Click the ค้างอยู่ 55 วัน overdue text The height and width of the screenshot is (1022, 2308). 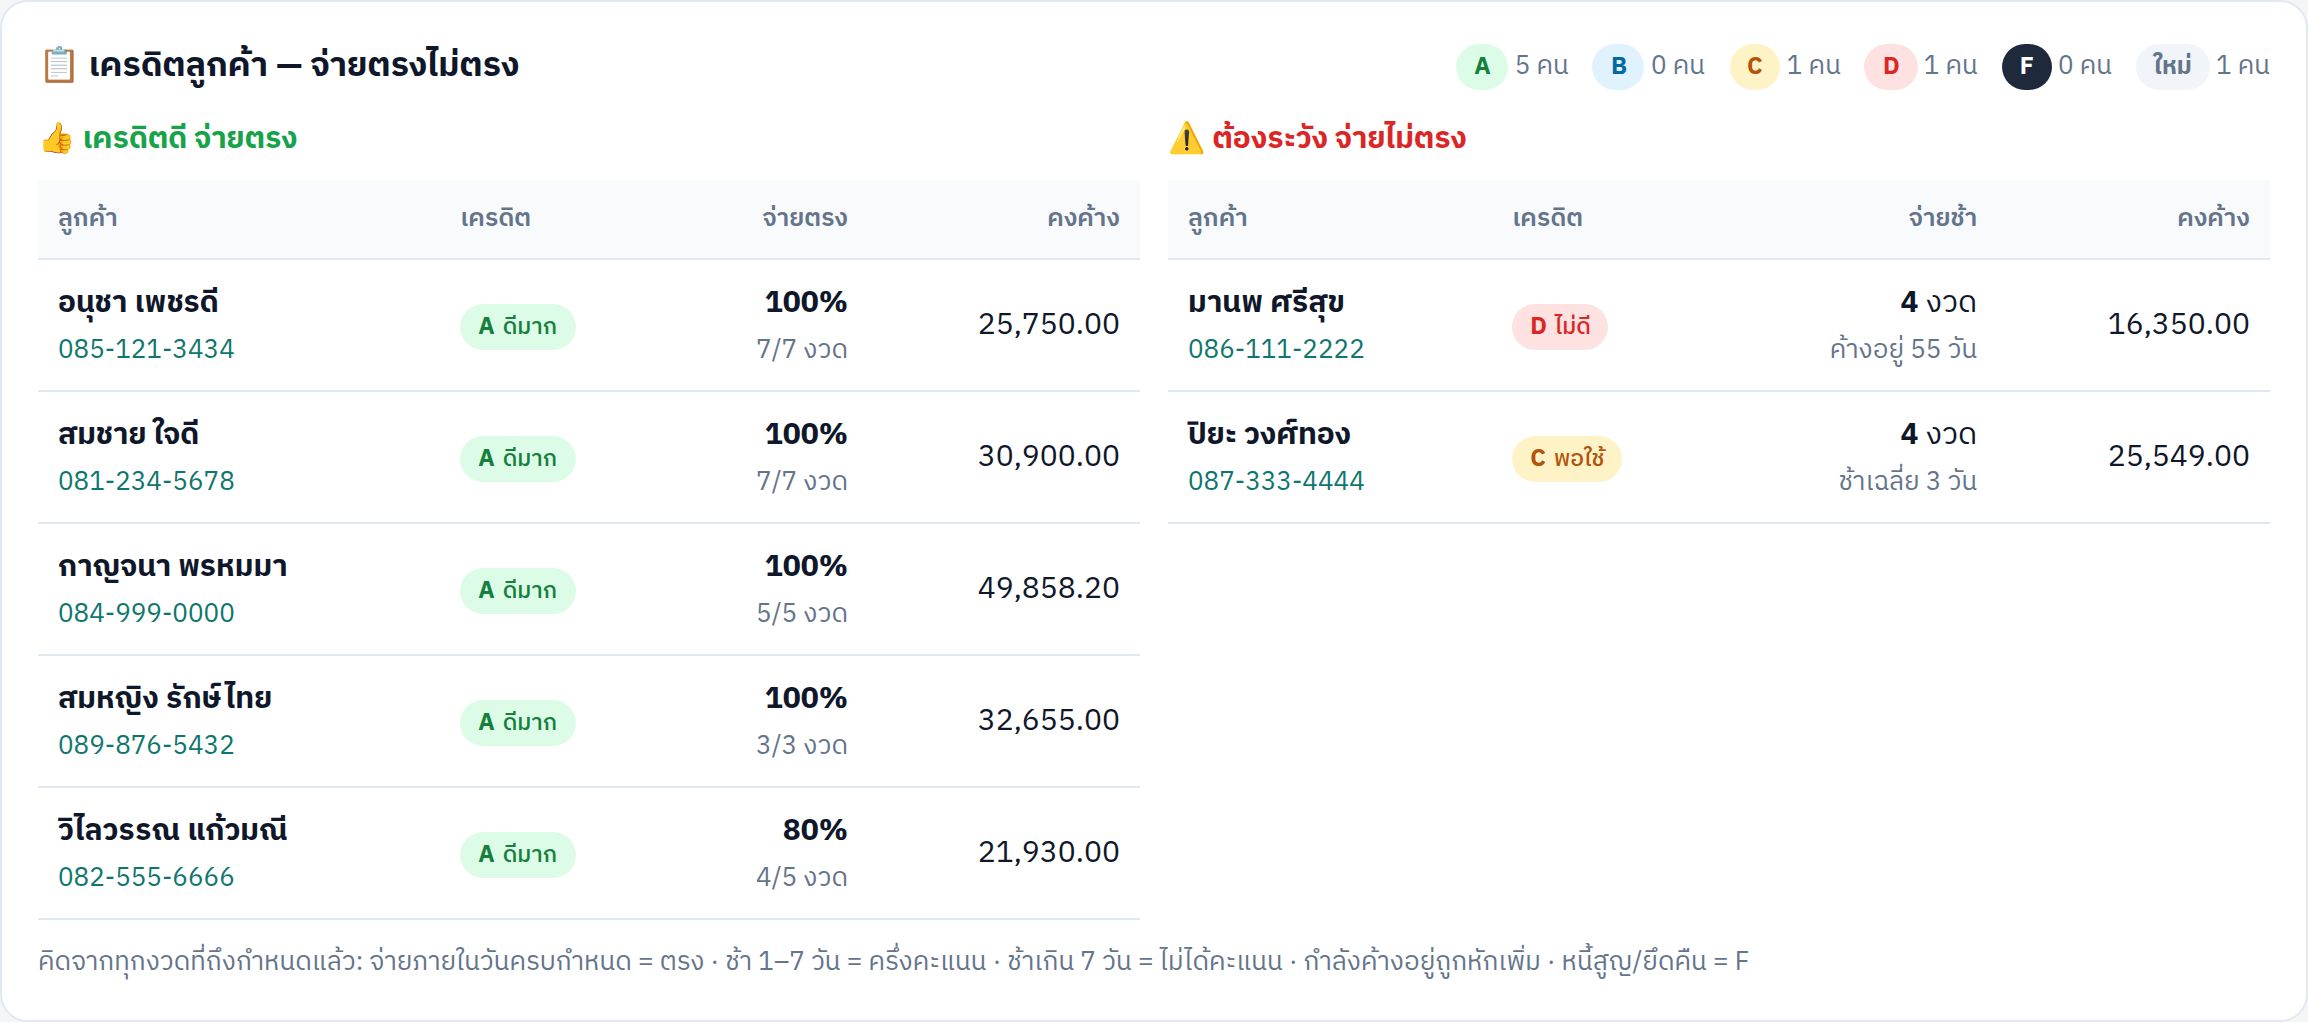click(x=1903, y=349)
